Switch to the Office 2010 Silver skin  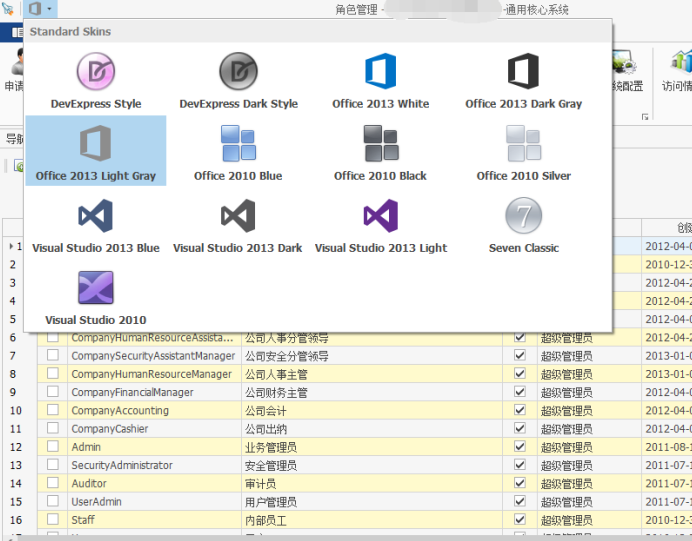(x=523, y=151)
